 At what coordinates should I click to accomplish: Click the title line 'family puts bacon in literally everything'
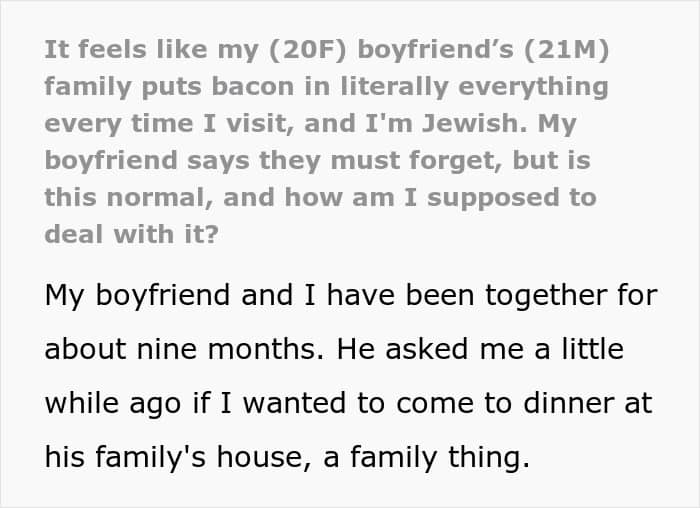[x=326, y=87]
